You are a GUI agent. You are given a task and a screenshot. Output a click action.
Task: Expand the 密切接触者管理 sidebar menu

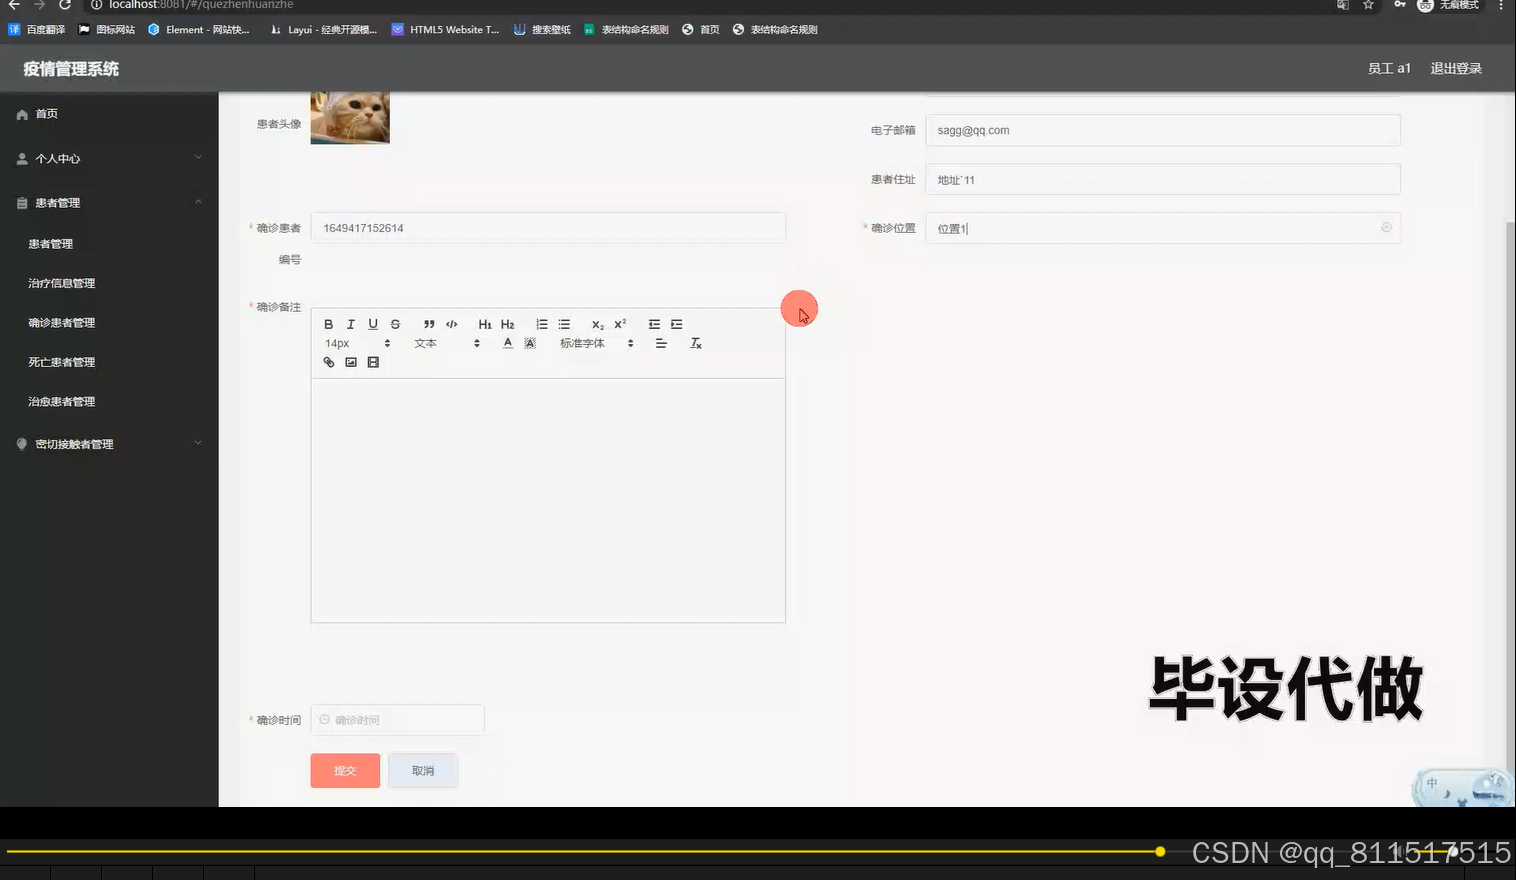109,443
